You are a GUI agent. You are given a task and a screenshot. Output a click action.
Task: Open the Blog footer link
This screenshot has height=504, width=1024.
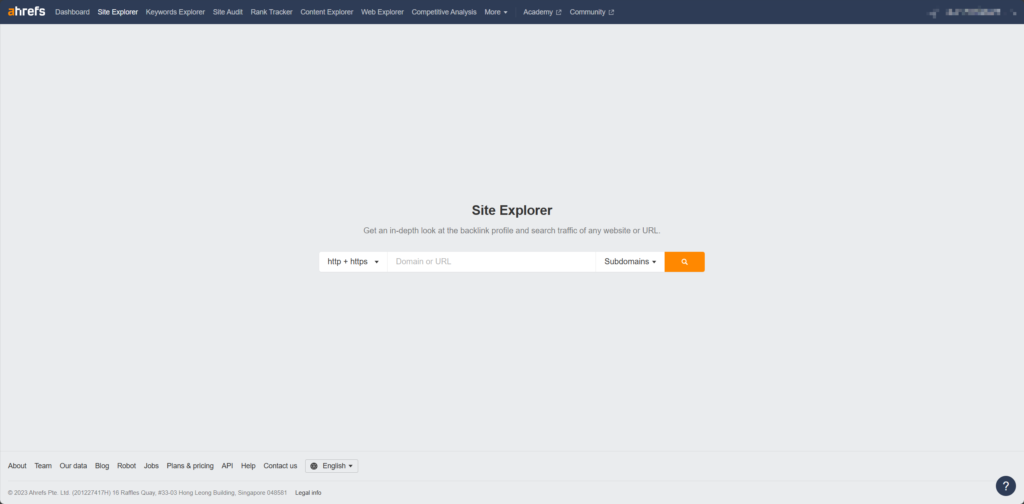pyautogui.click(x=102, y=466)
